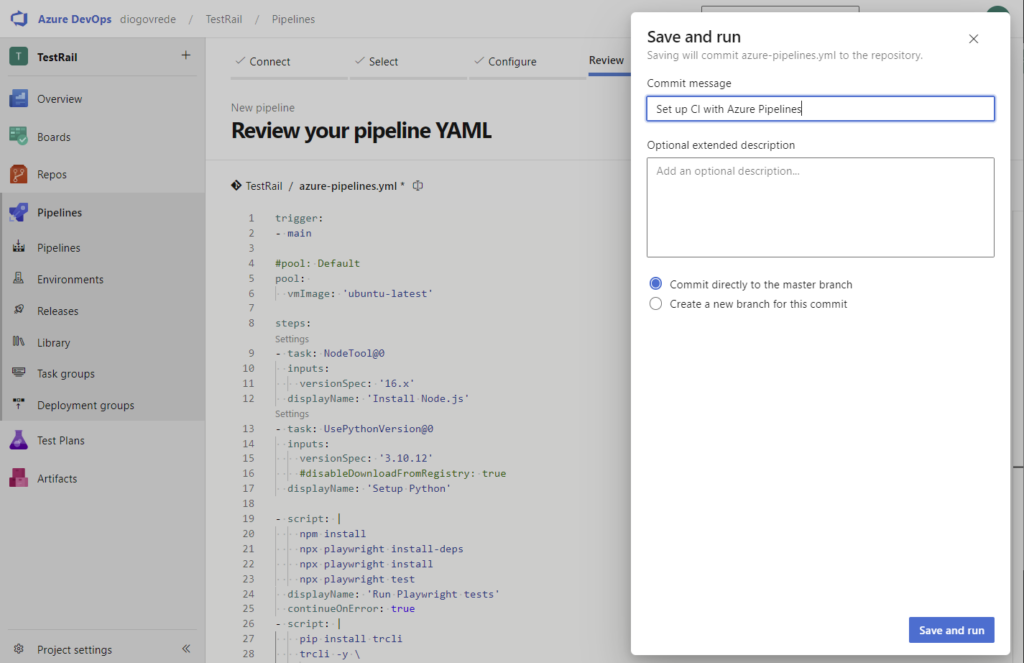Open Boards from the sidebar
Viewport: 1024px width, 663px height.
point(53,137)
